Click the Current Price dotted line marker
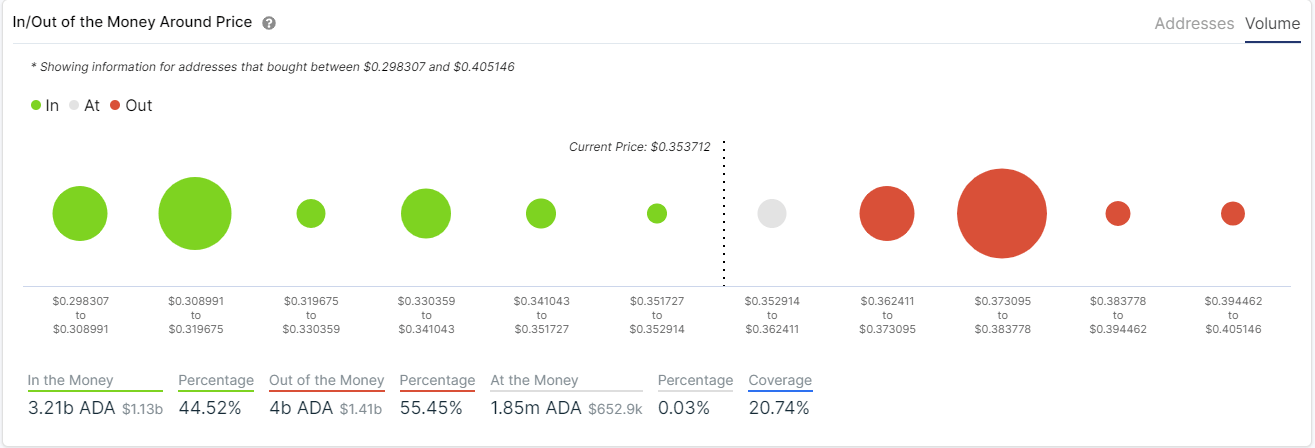 click(x=723, y=213)
